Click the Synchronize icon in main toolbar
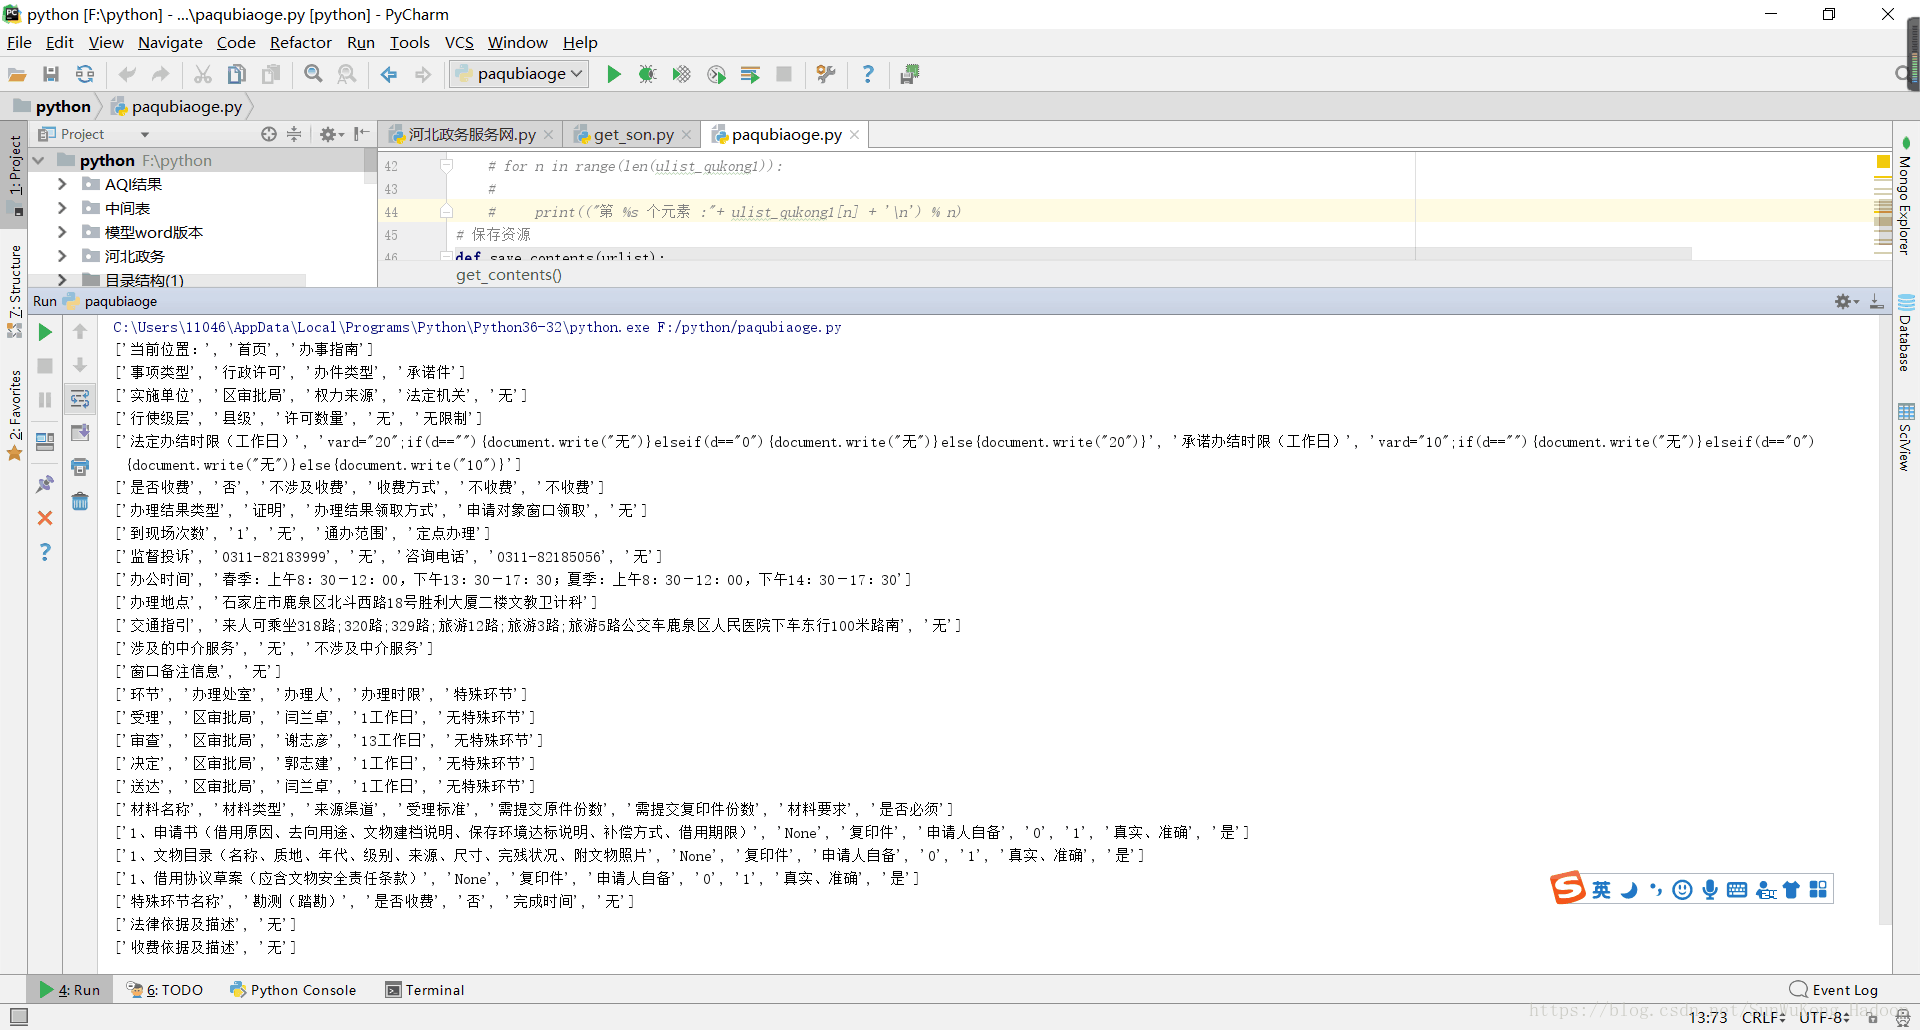 pyautogui.click(x=85, y=74)
